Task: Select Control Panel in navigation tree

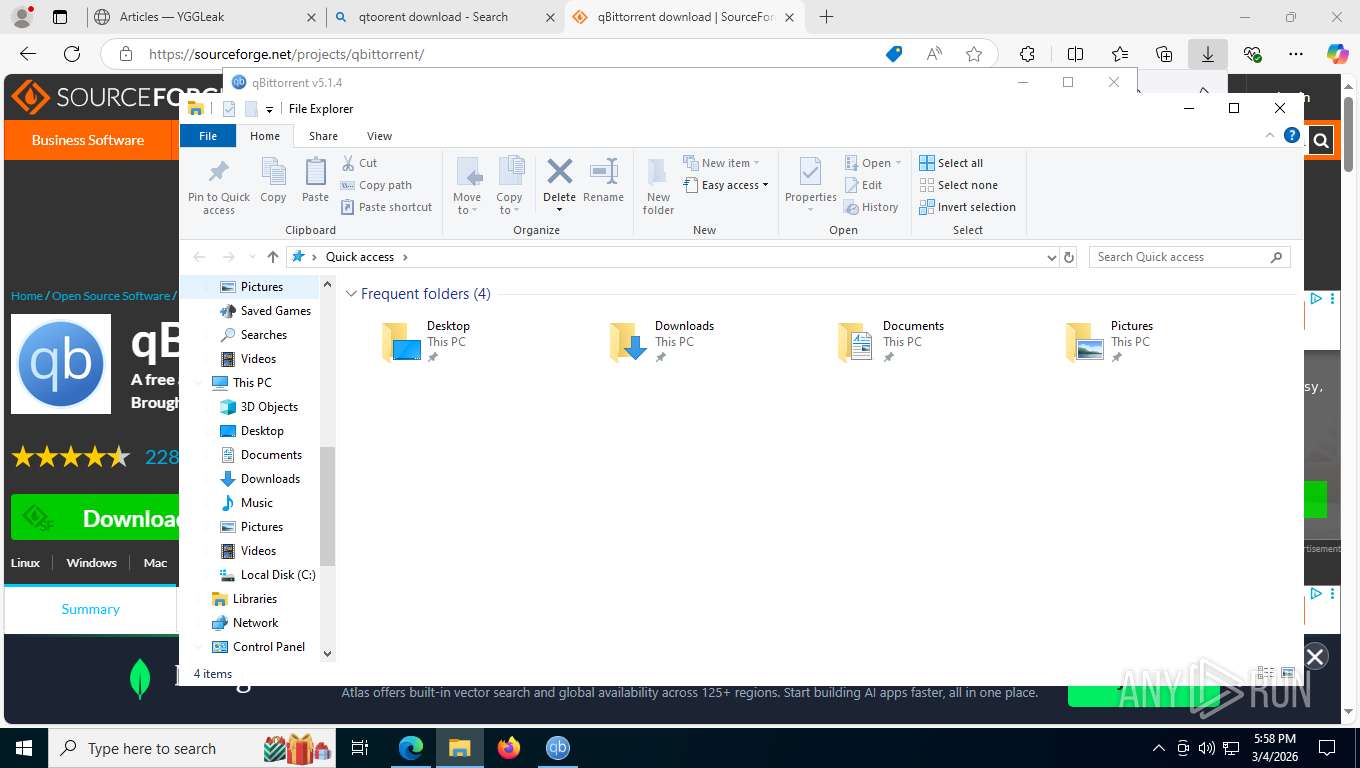Action: coord(258,647)
